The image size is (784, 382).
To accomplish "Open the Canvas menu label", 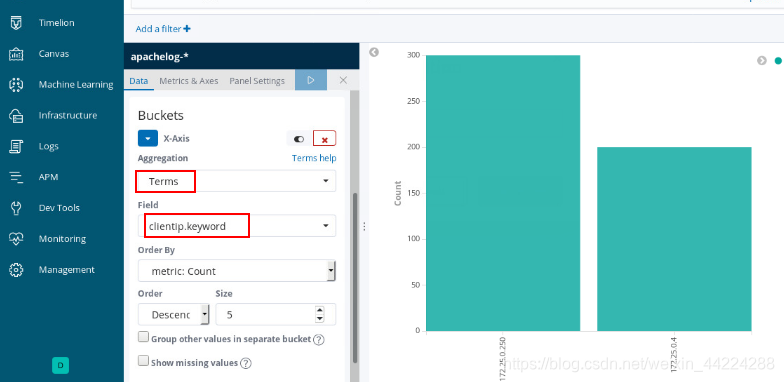I will tap(54, 54).
